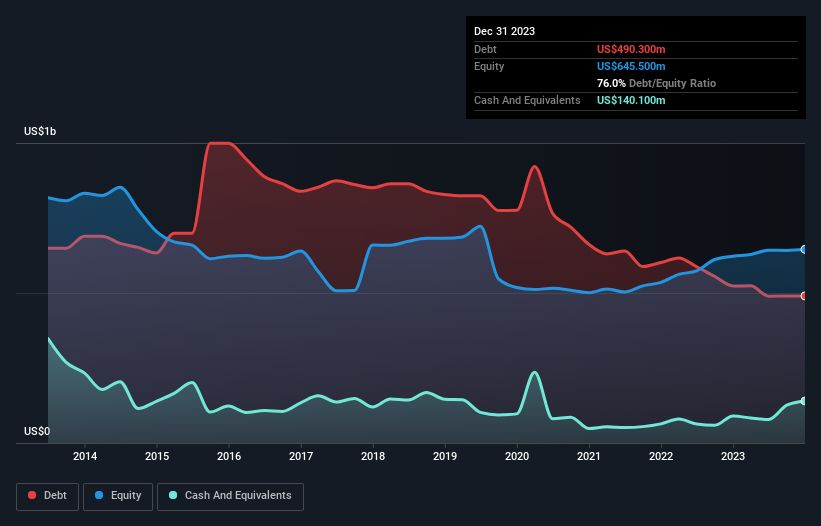Click the Debt row label in tooltip
The image size is (821, 526).
(x=485, y=49)
